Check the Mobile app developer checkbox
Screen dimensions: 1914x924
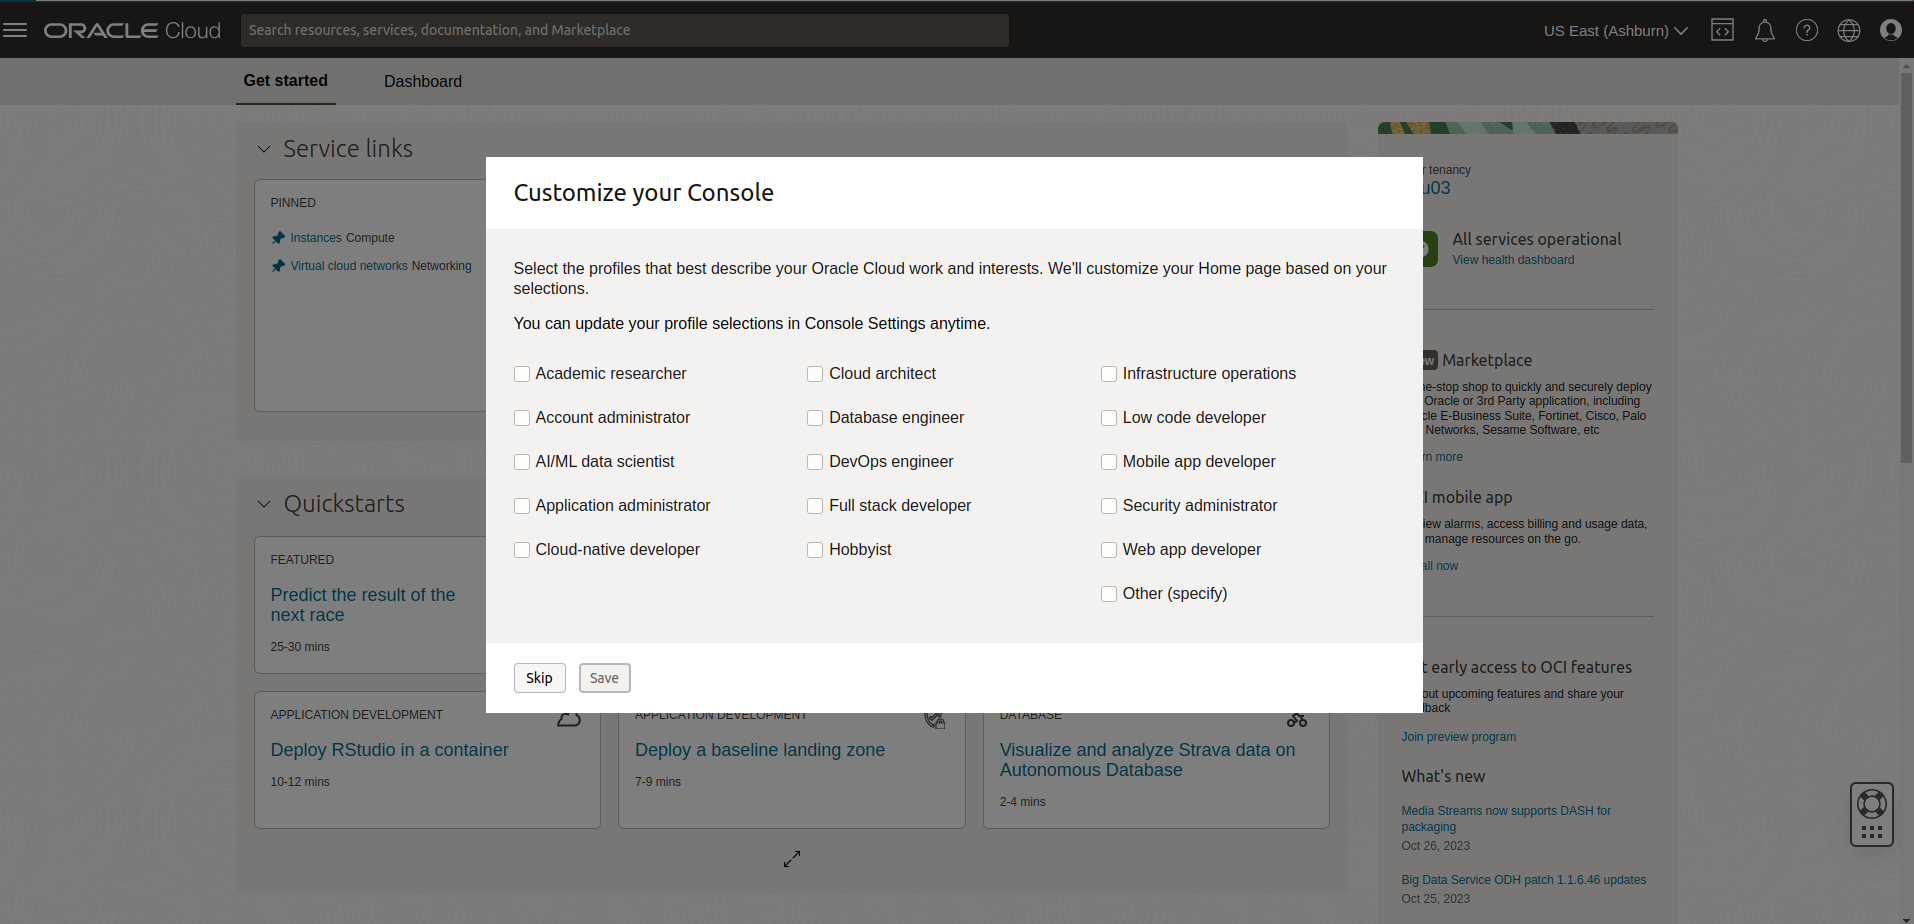(x=1109, y=462)
